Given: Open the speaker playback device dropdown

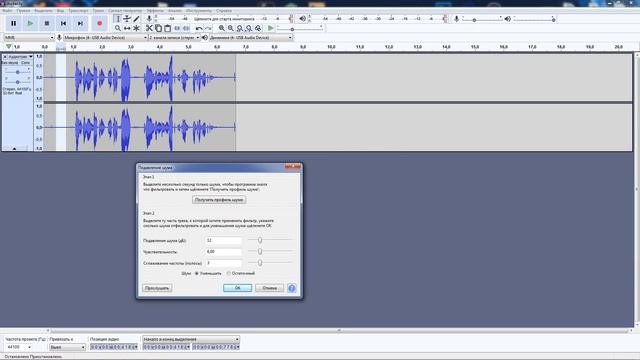Looking at the screenshot, I should coord(251,38).
